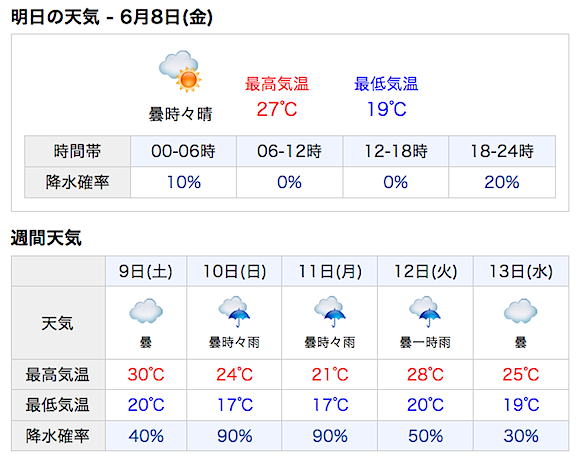Click the 19℃ low temperature for tomorrow
The height and width of the screenshot is (458, 576).
coord(386,109)
